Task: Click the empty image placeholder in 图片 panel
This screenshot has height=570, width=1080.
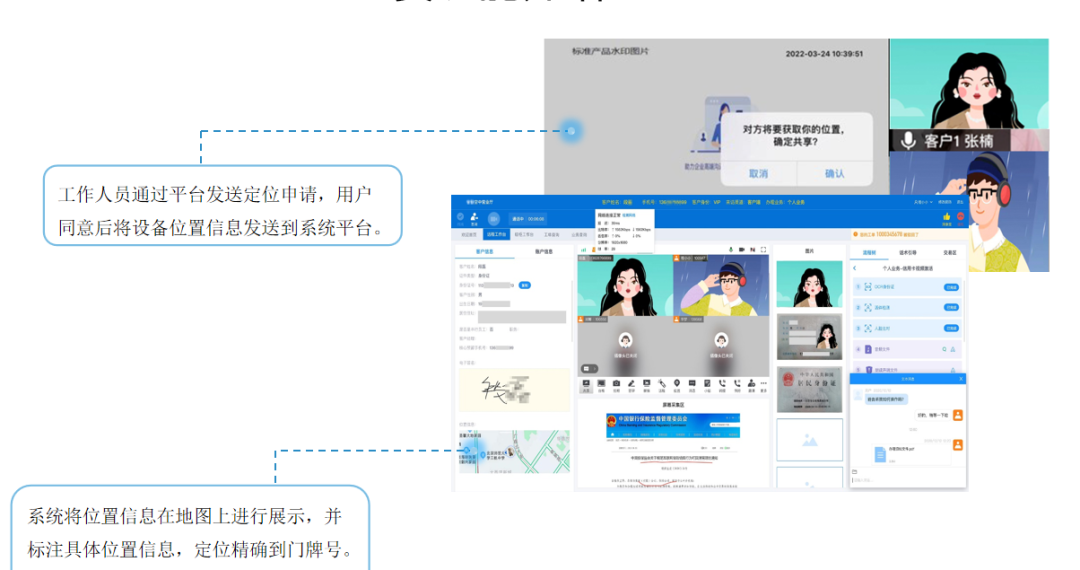Action: pos(809,439)
